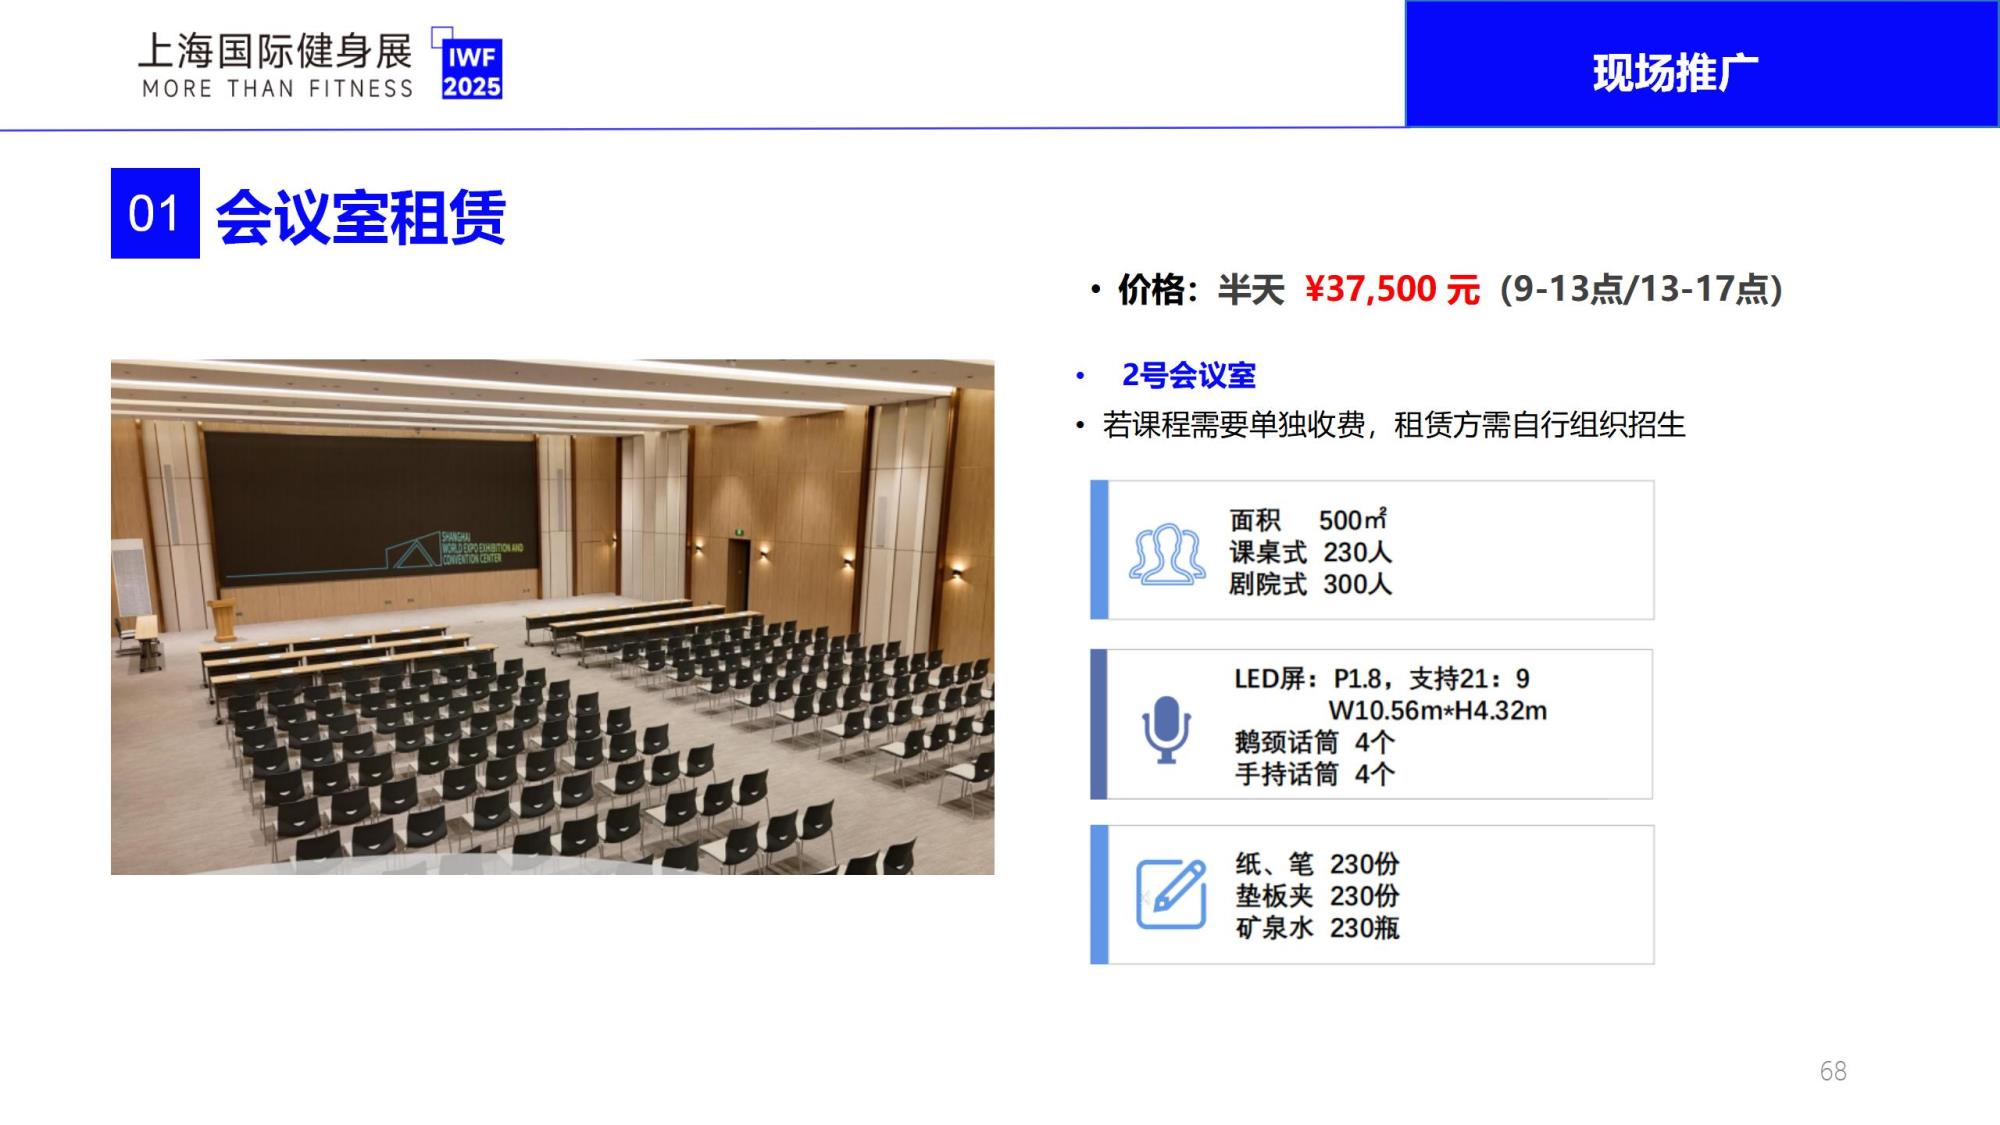Screen dimensions: 2000x1125
Task: Click the page number 68
Action: point(1833,1071)
